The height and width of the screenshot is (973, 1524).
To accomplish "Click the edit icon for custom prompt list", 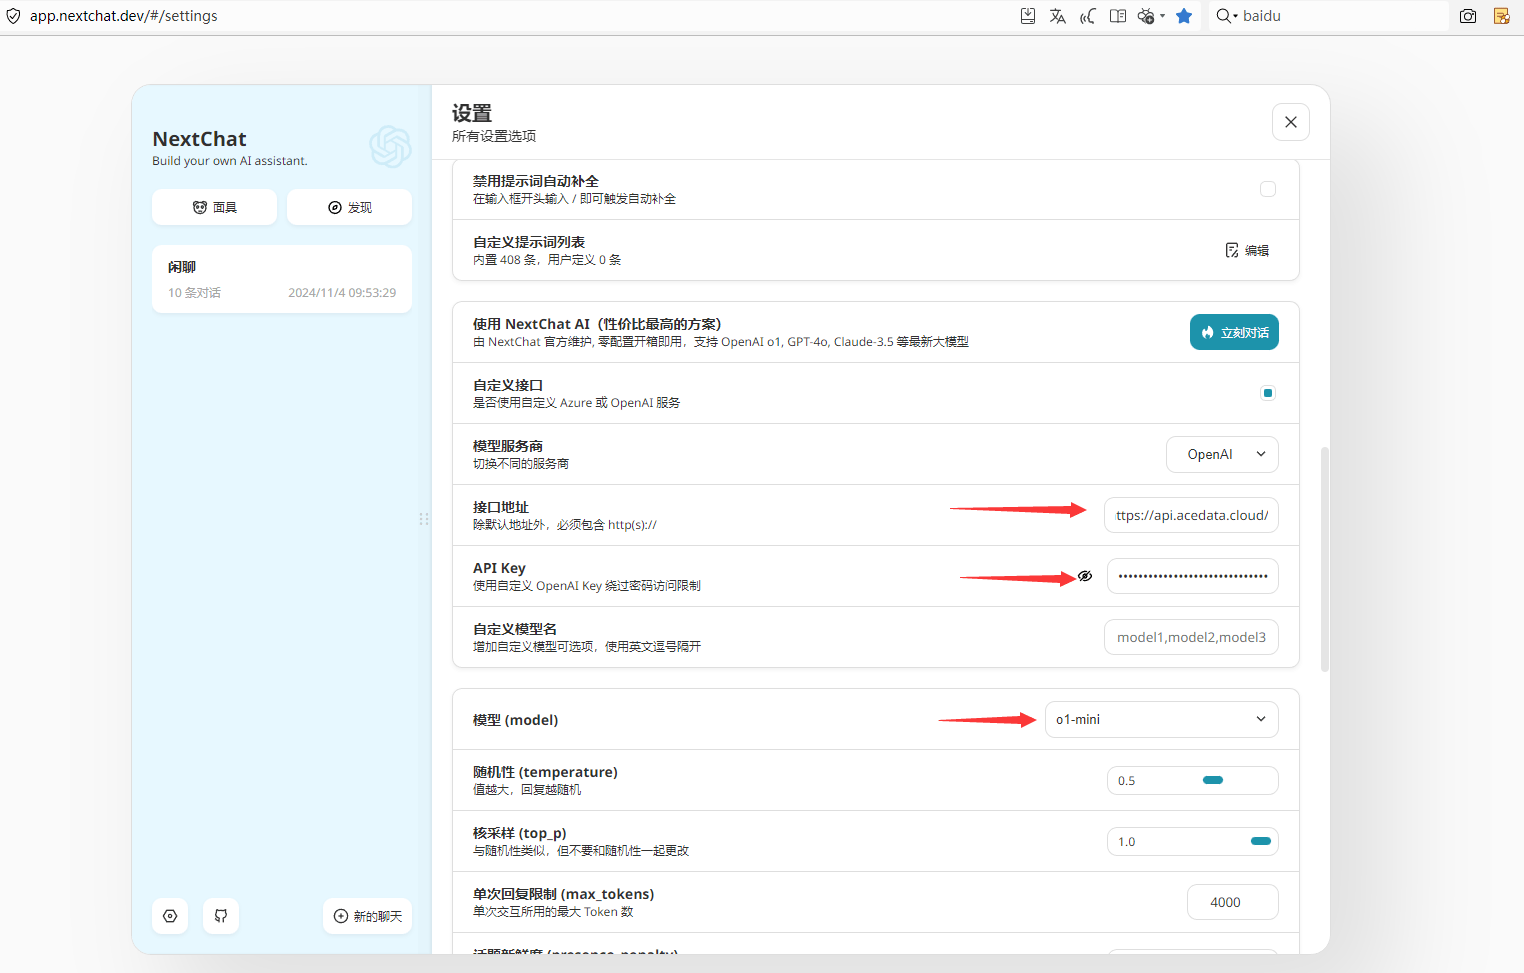I will click(1247, 250).
